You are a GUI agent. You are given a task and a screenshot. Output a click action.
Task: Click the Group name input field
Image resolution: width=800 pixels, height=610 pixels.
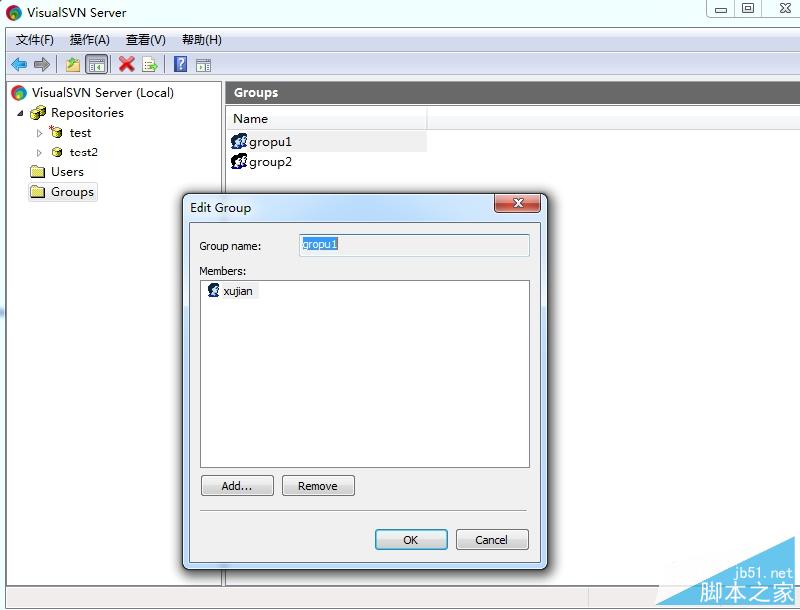click(x=414, y=245)
